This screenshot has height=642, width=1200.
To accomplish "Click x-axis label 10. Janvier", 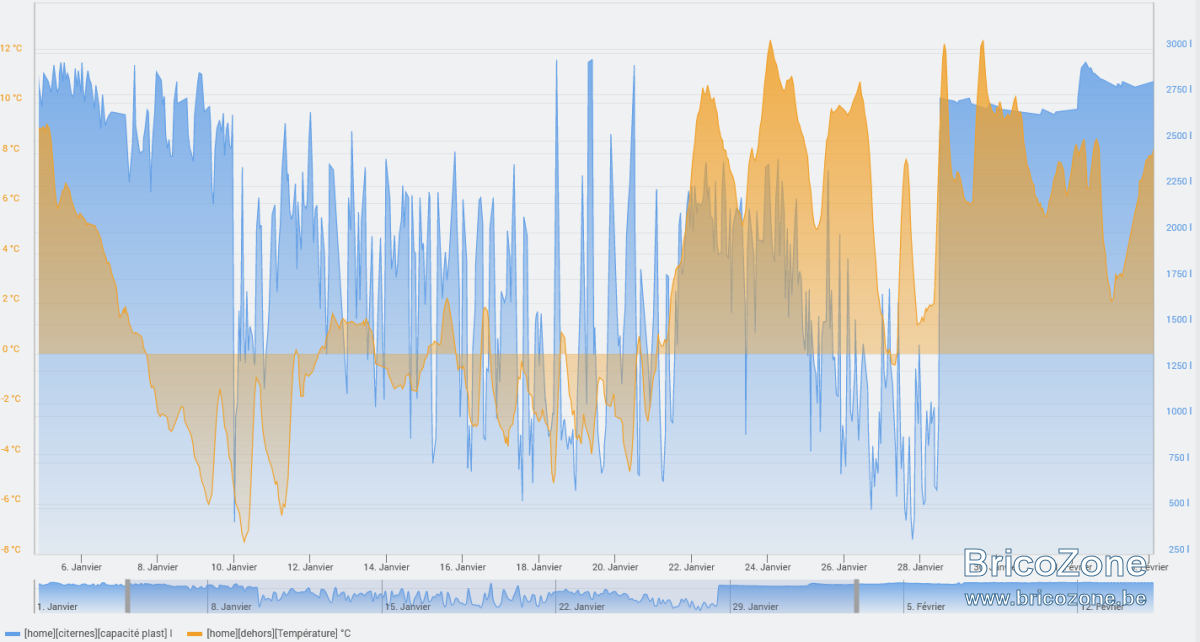I will coord(233,567).
